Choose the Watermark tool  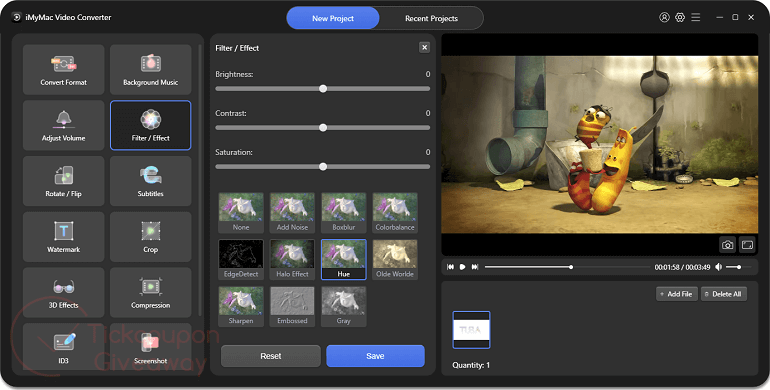coord(63,237)
